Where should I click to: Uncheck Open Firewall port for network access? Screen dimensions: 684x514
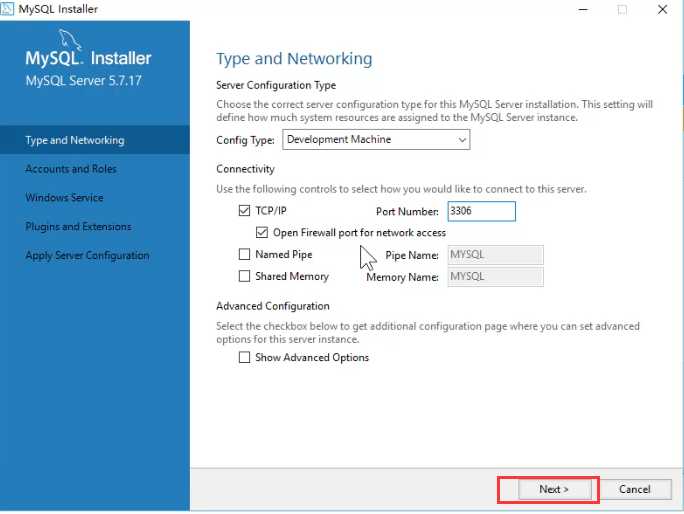pyautogui.click(x=262, y=233)
